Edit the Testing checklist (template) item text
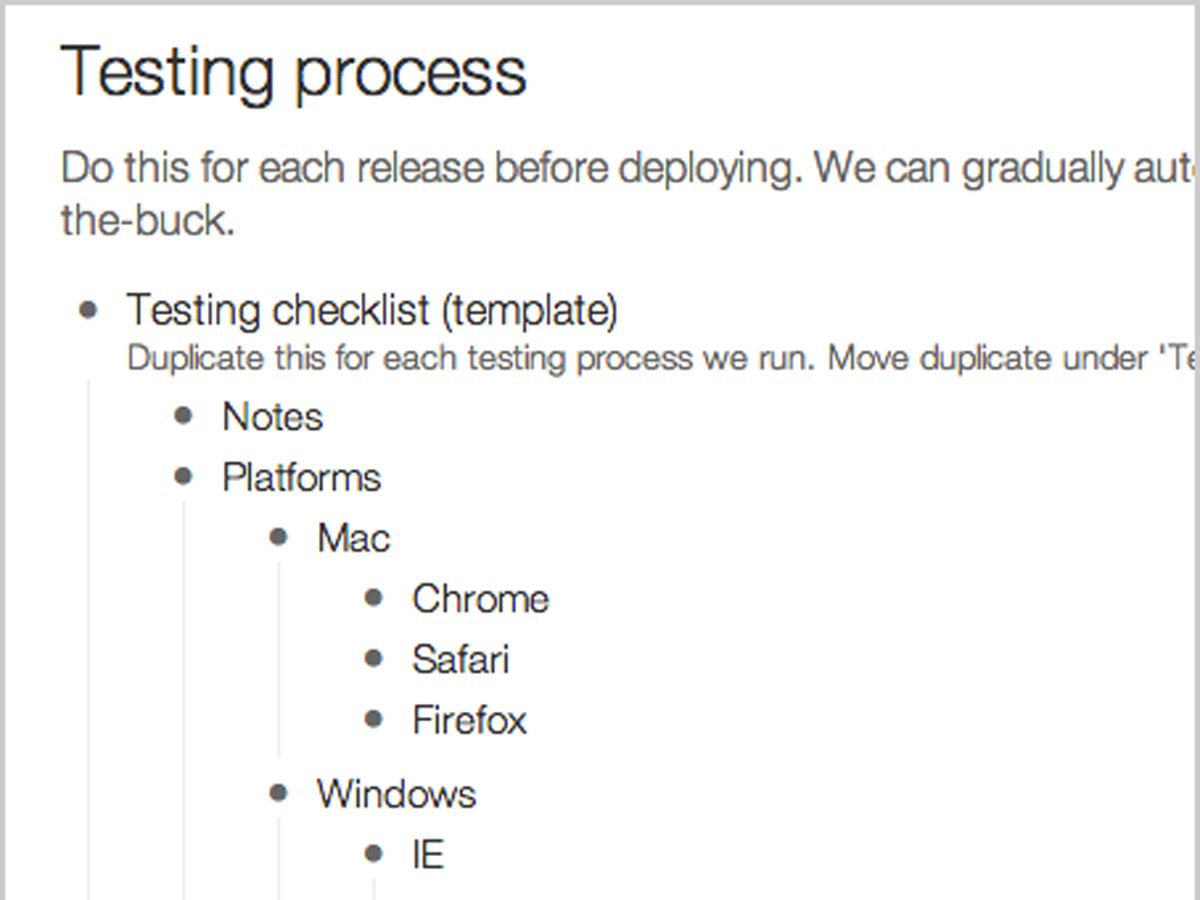 coord(372,312)
